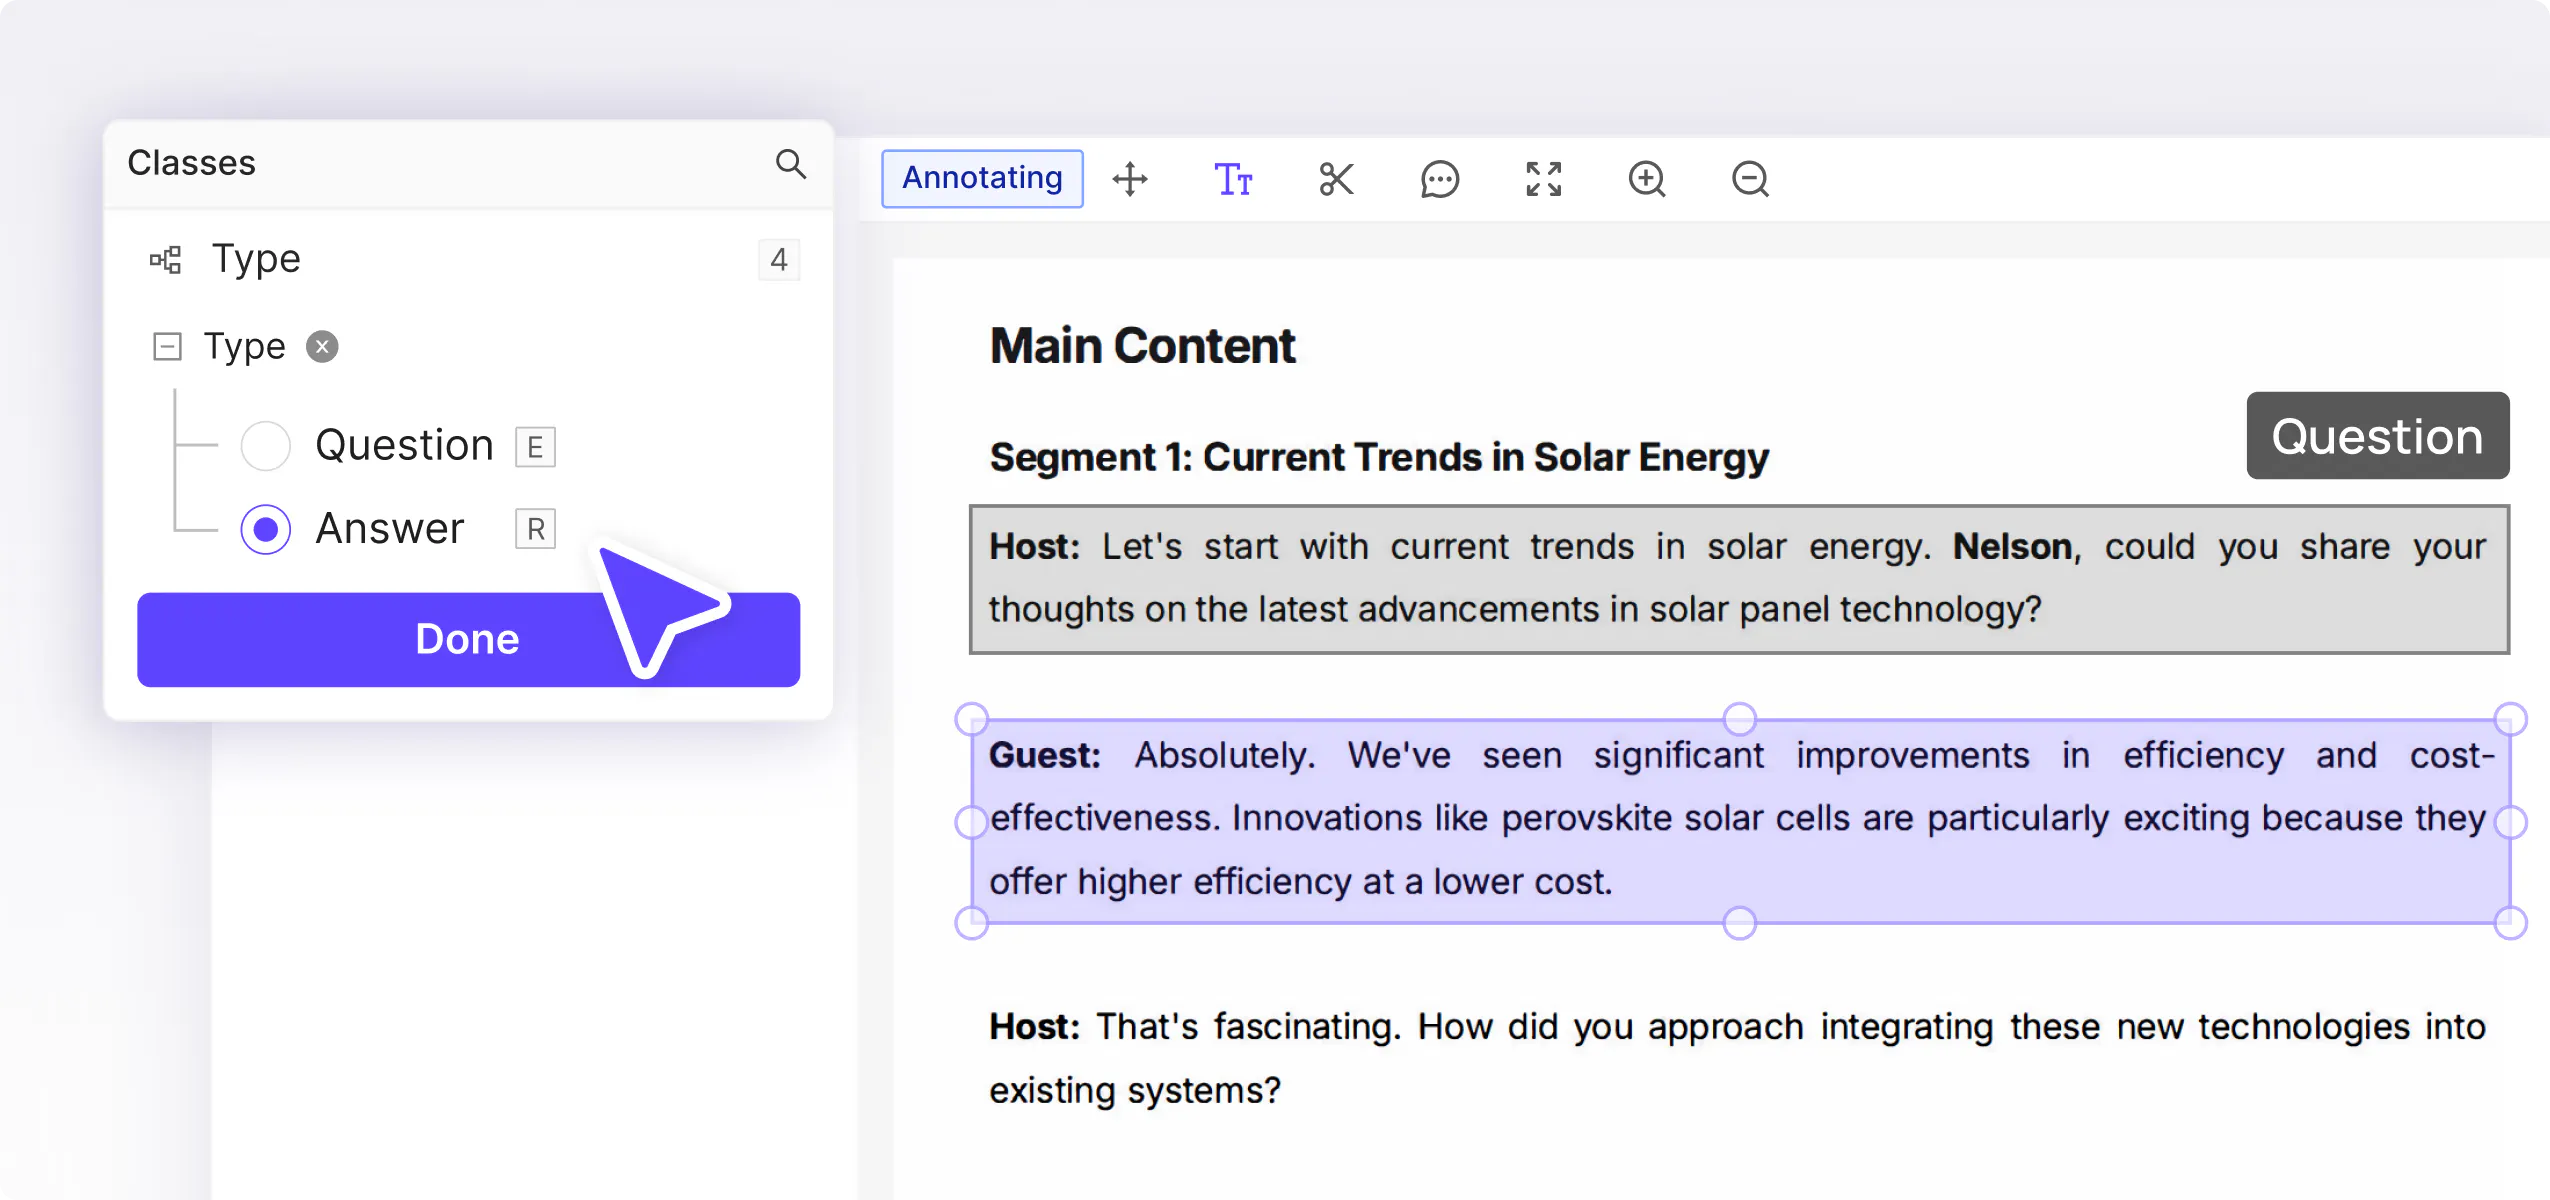Viewport: 2550px width, 1200px height.
Task: Click the fit-to-screen expand icon
Action: coord(1543,179)
